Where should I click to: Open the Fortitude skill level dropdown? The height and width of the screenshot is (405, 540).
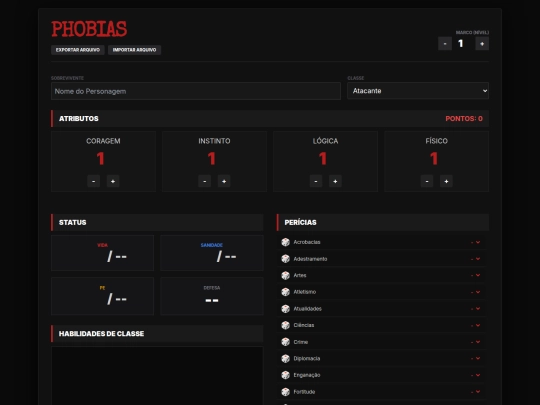tap(476, 392)
